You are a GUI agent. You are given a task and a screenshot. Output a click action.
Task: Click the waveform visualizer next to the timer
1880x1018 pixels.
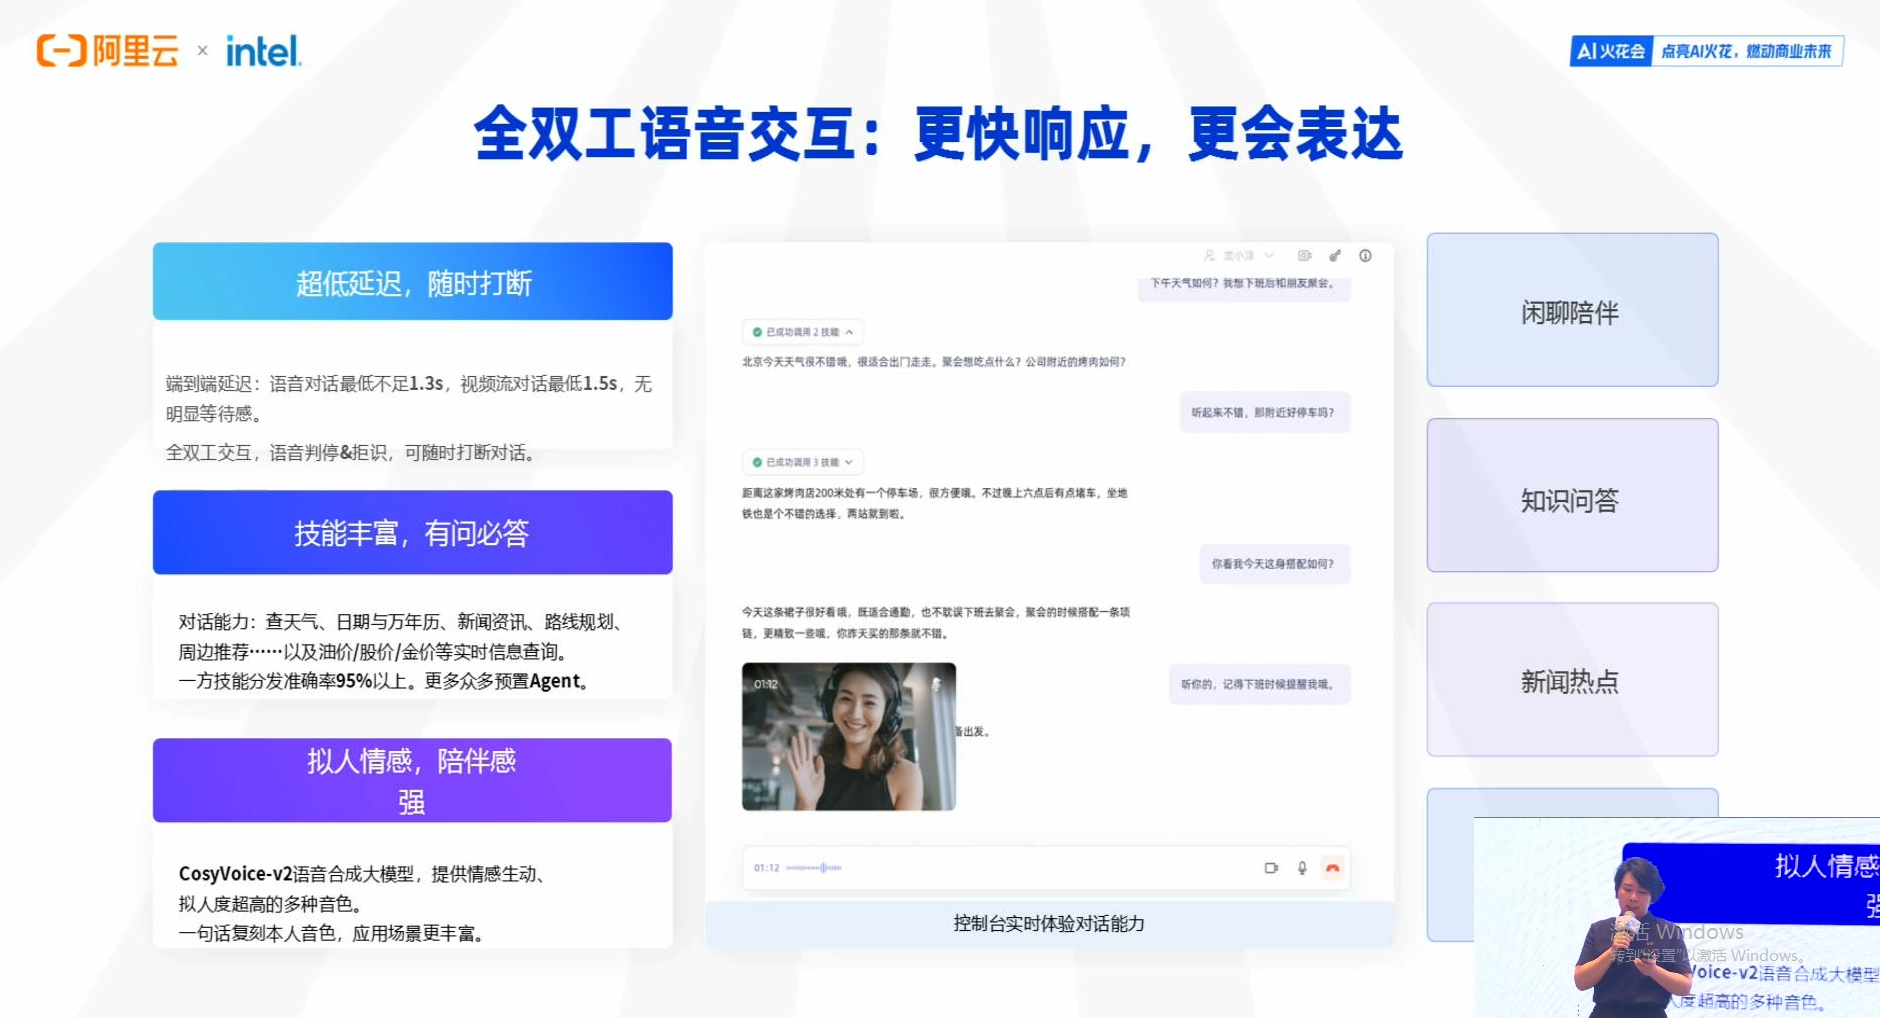pos(815,868)
